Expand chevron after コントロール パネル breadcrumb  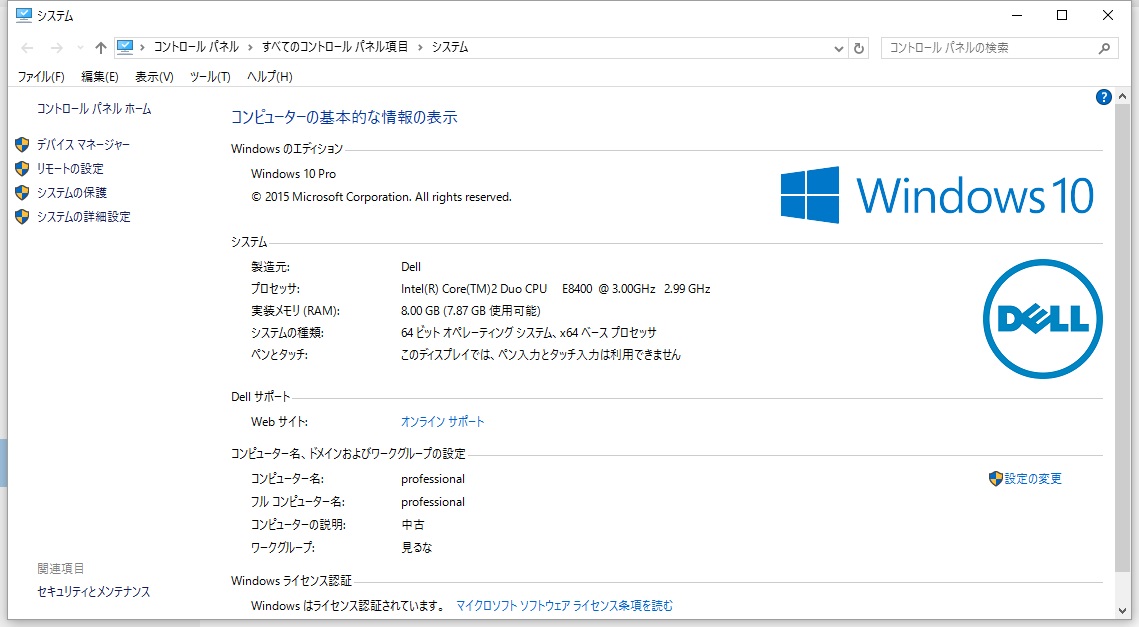[250, 48]
